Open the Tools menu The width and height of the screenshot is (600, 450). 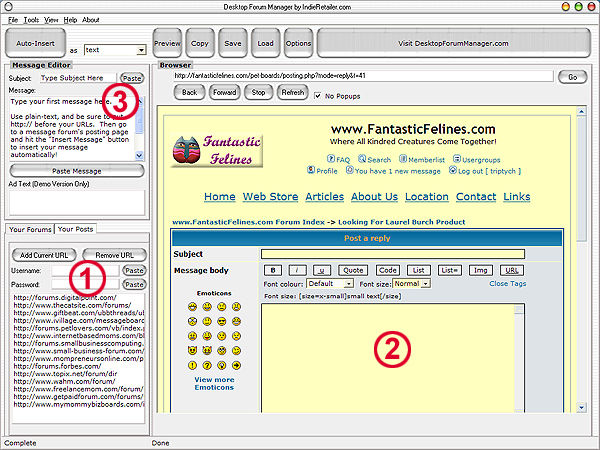click(x=31, y=19)
